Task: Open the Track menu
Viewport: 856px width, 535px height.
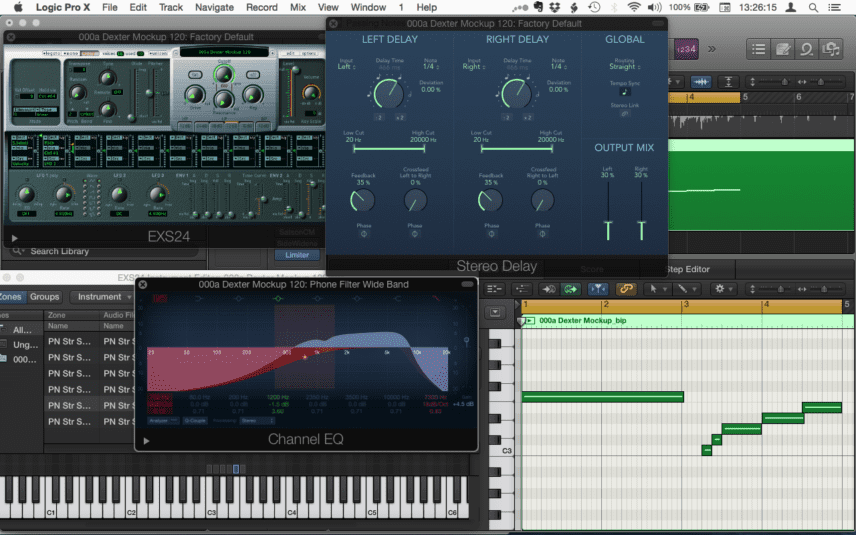Action: pos(171,7)
